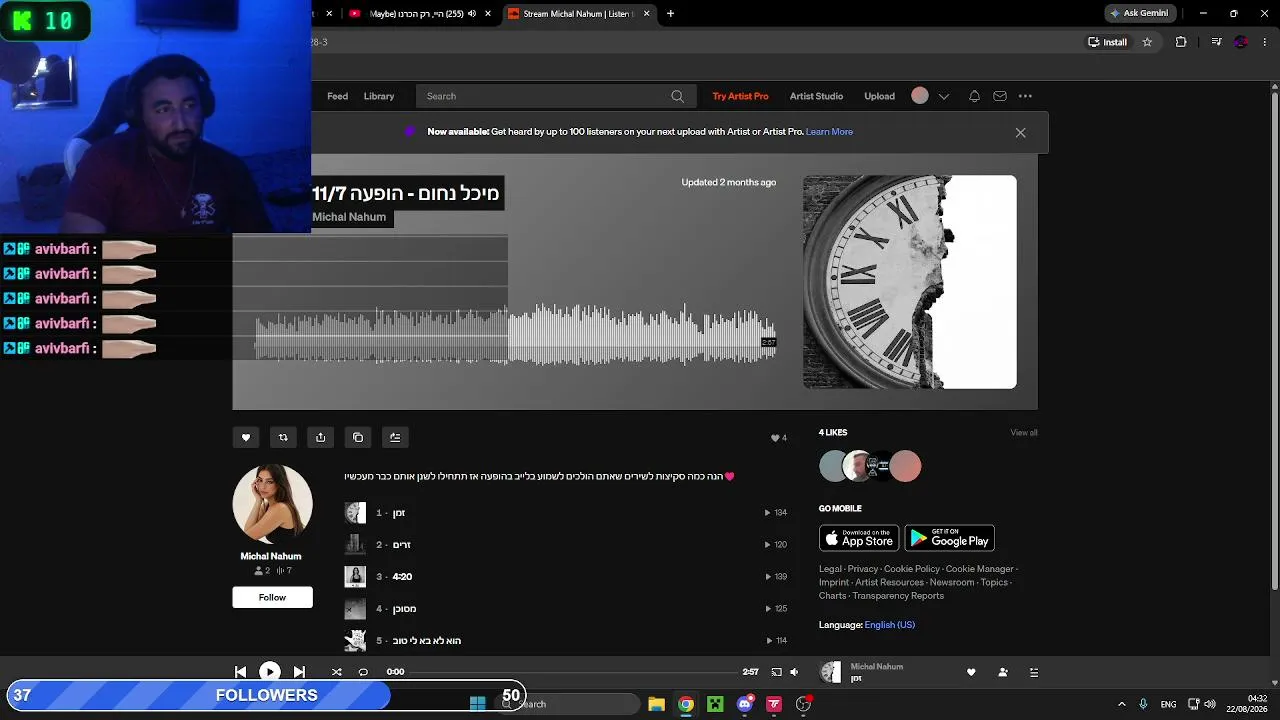Image resolution: width=1280 pixels, height=720 pixels.
Task: Follow the artist from the player bar
Action: tap(1003, 672)
